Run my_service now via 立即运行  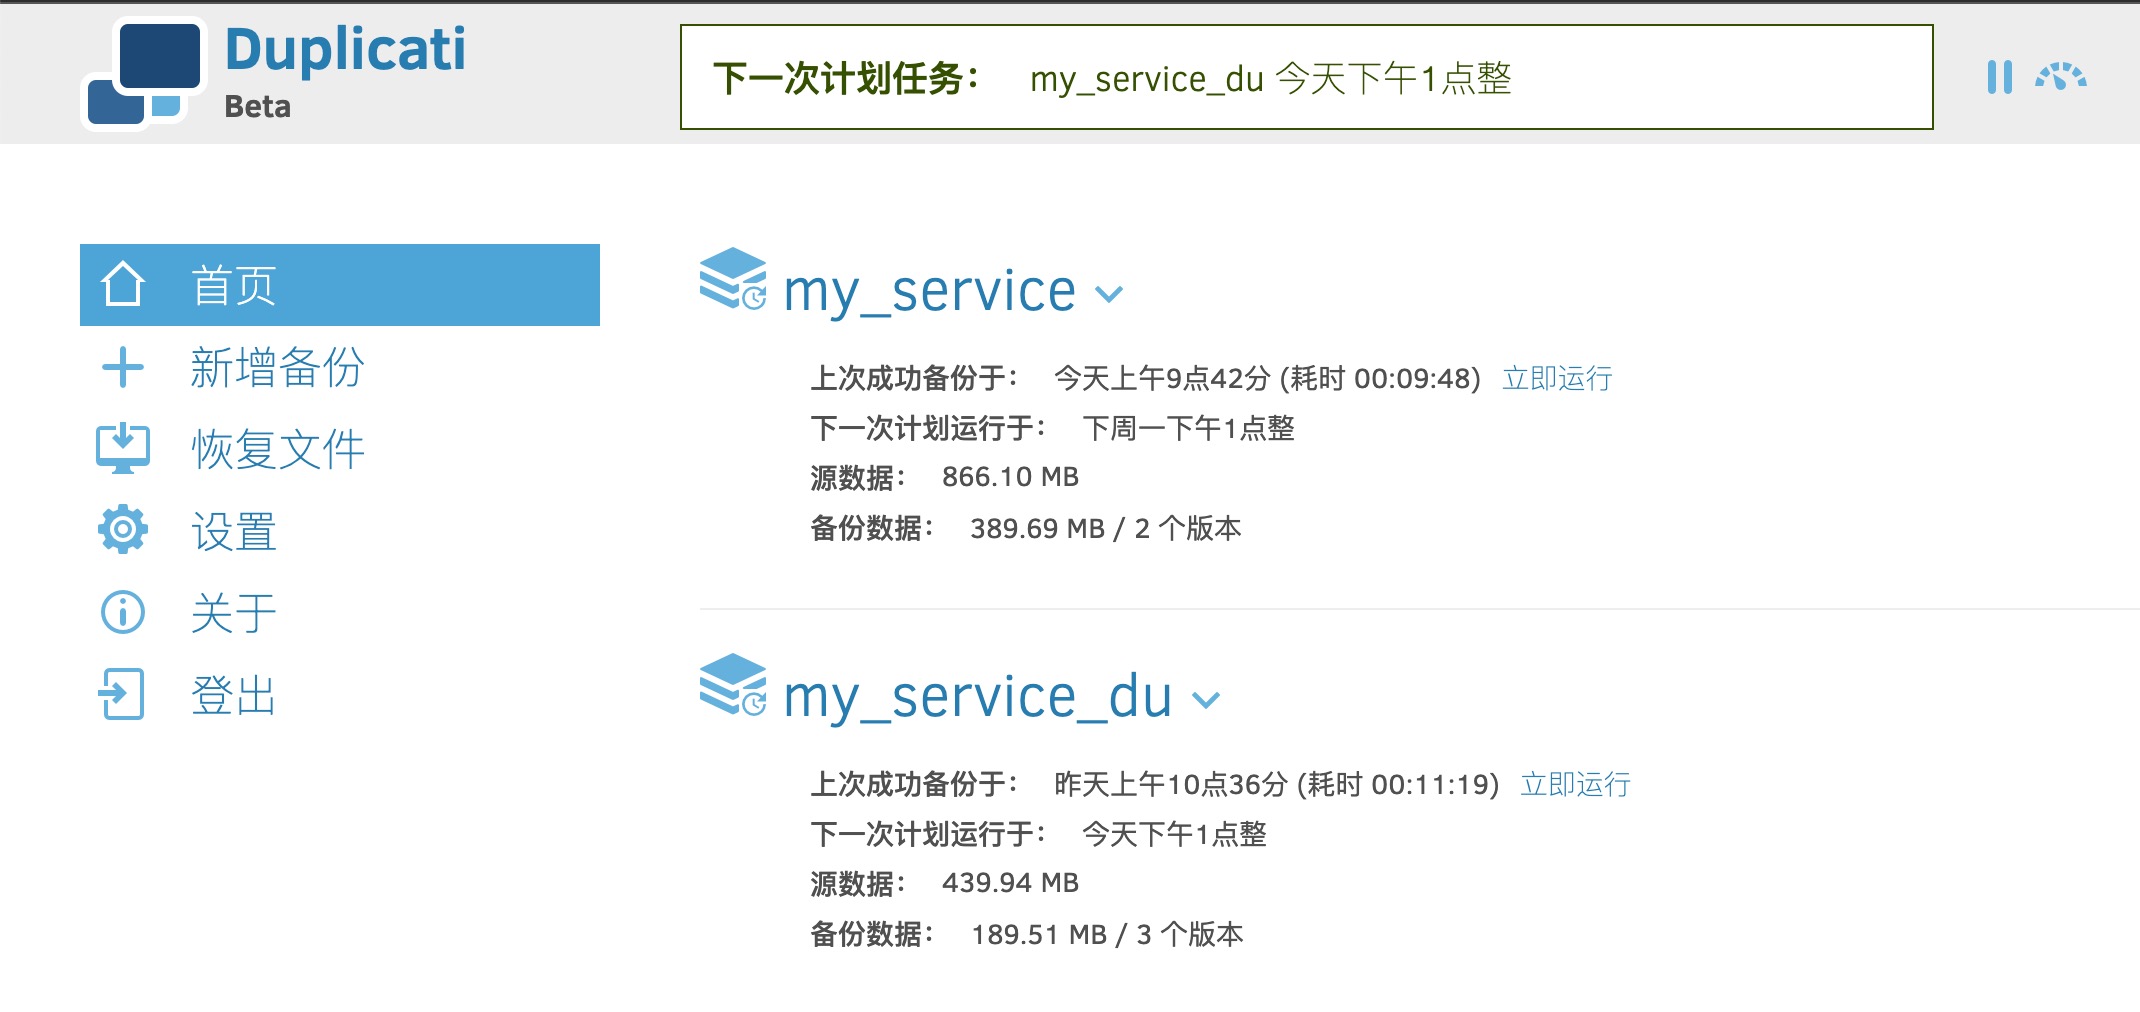(1557, 378)
